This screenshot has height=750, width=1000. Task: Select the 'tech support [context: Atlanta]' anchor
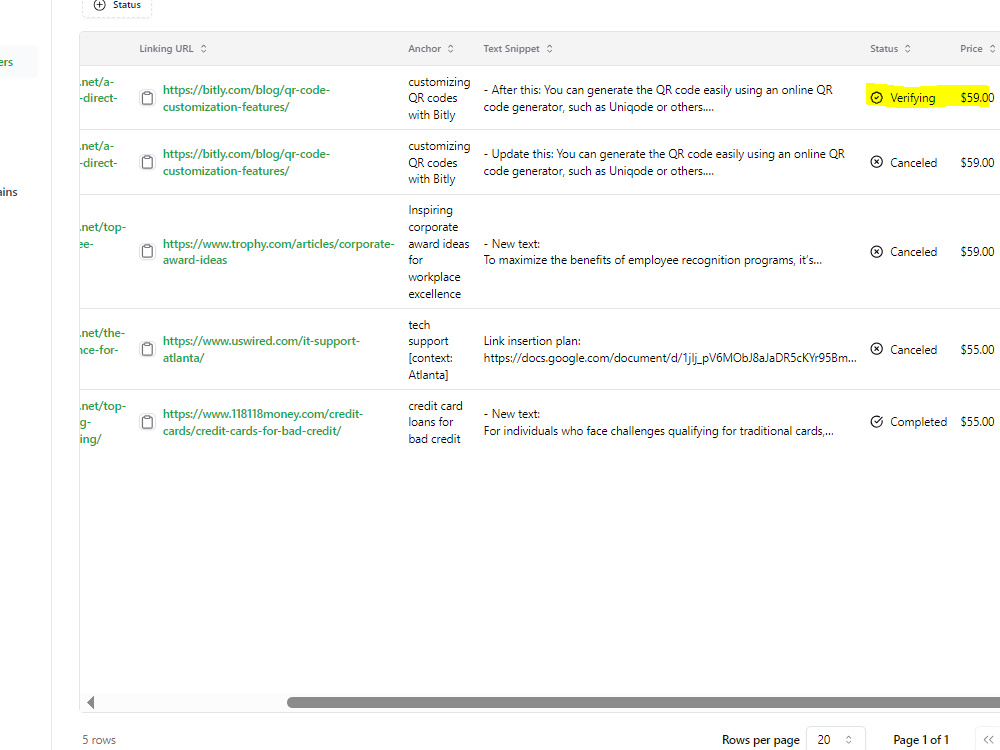[431, 349]
